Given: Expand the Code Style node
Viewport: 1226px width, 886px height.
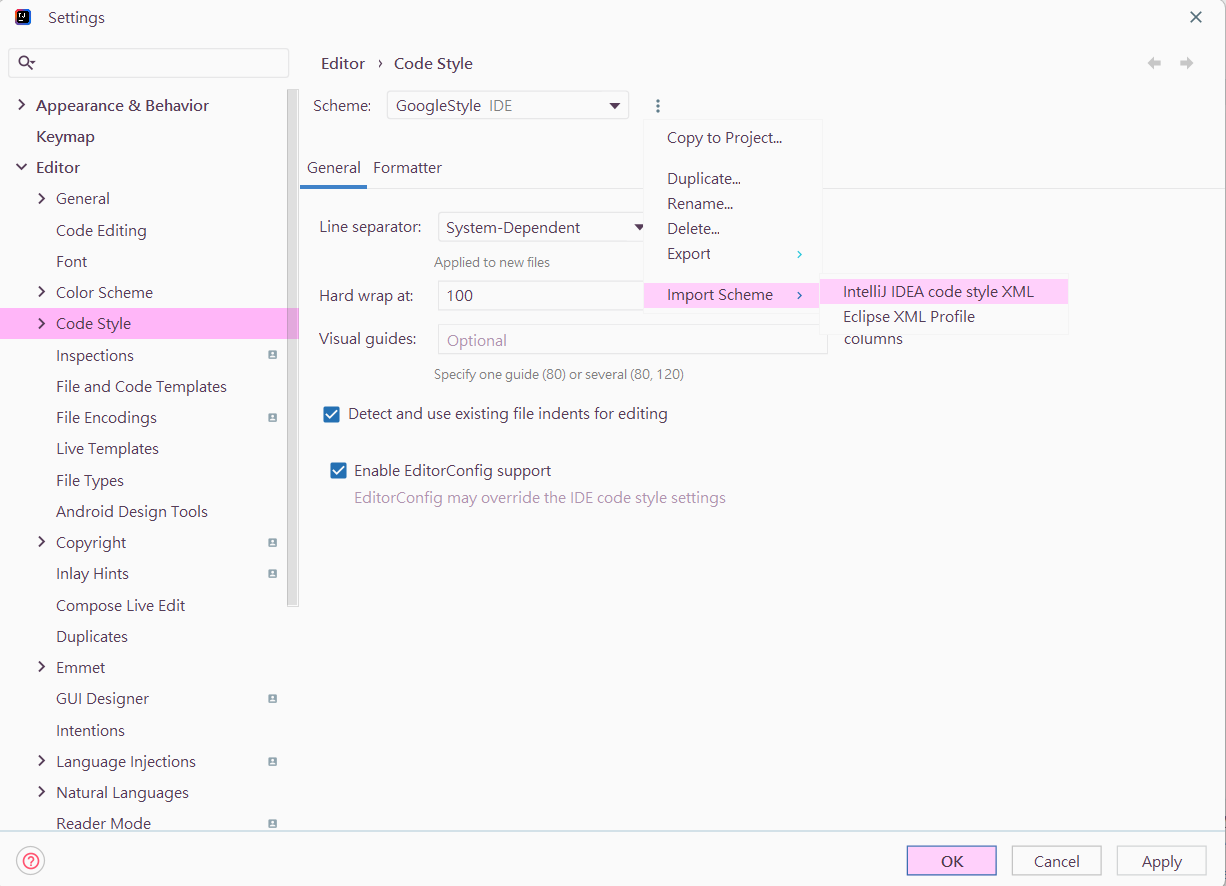Looking at the screenshot, I should point(41,323).
